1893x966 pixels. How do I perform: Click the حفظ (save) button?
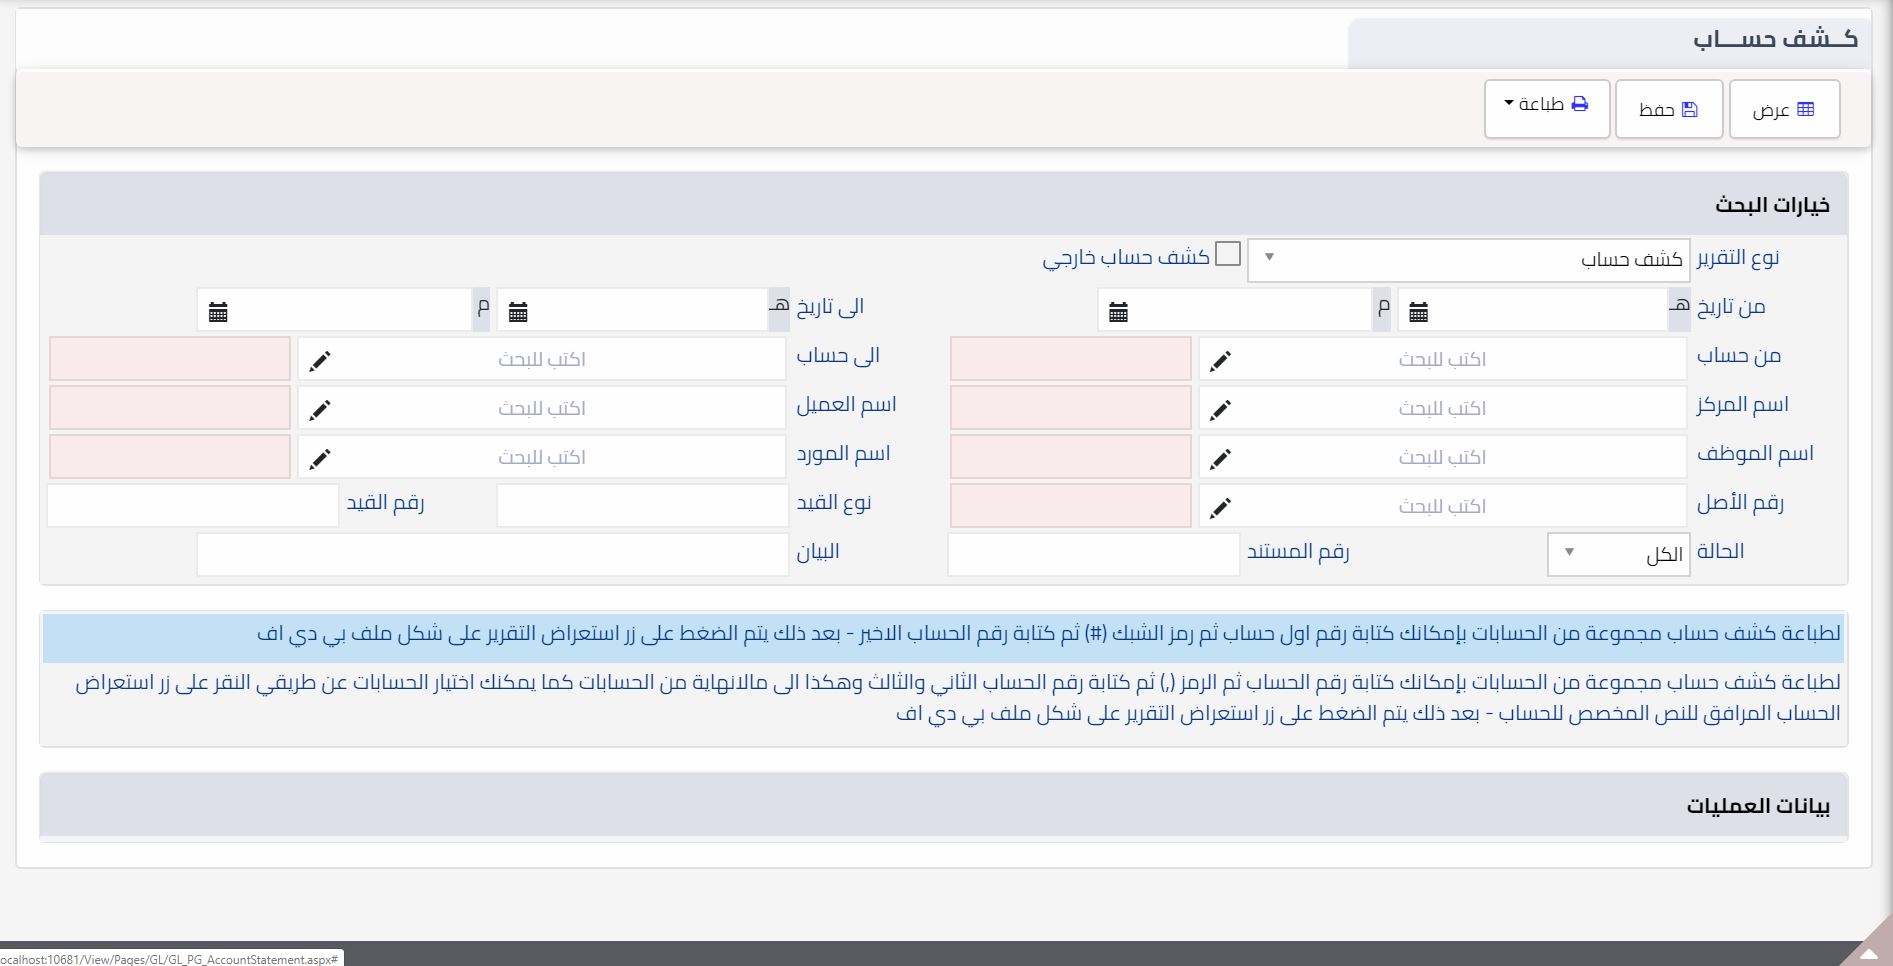(x=1669, y=109)
